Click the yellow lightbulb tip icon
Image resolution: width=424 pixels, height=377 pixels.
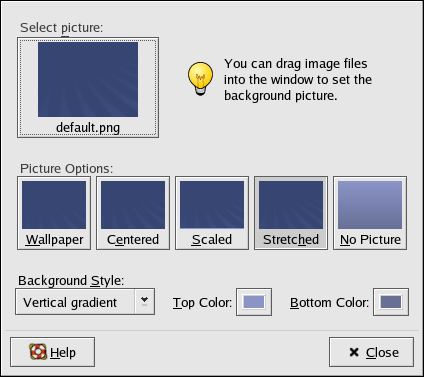[x=200, y=79]
